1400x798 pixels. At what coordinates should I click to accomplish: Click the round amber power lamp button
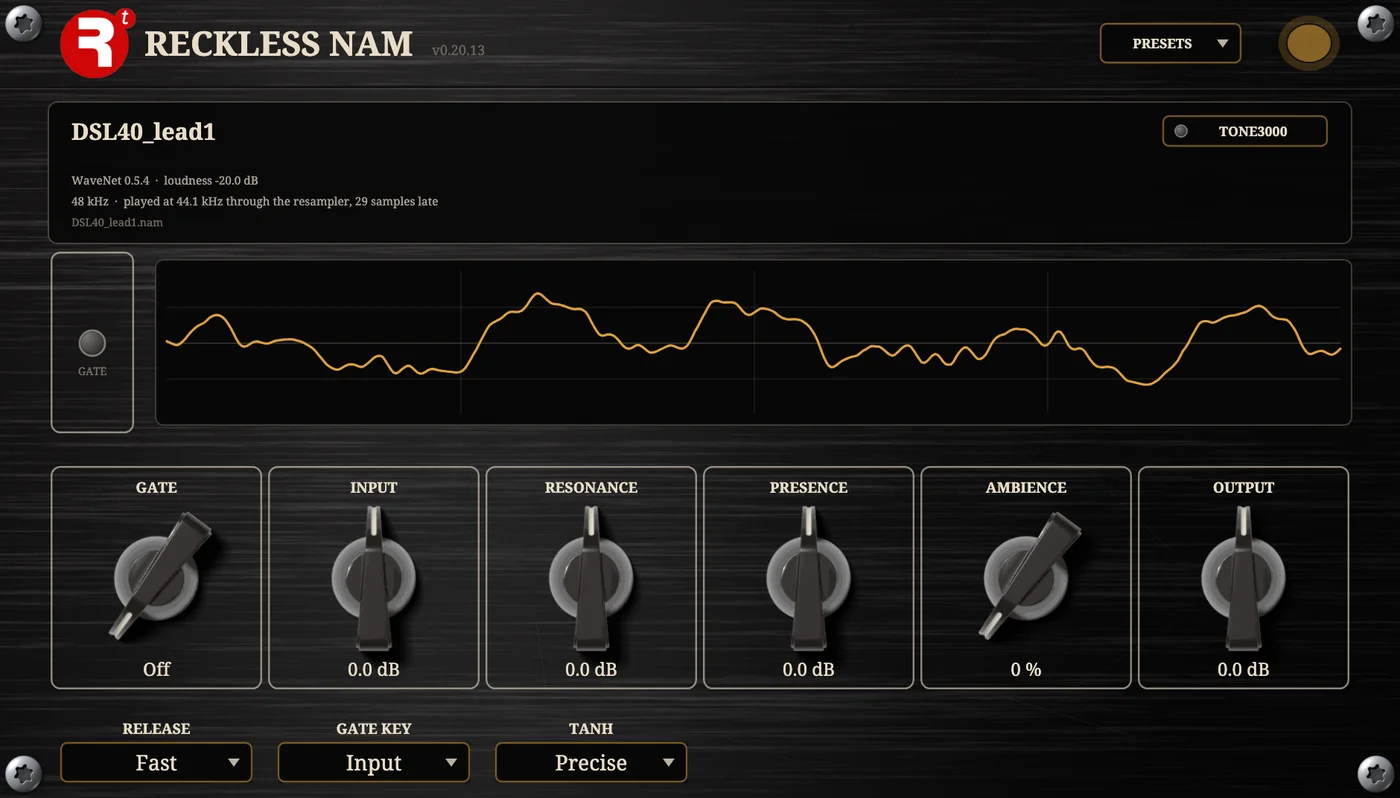click(1309, 44)
